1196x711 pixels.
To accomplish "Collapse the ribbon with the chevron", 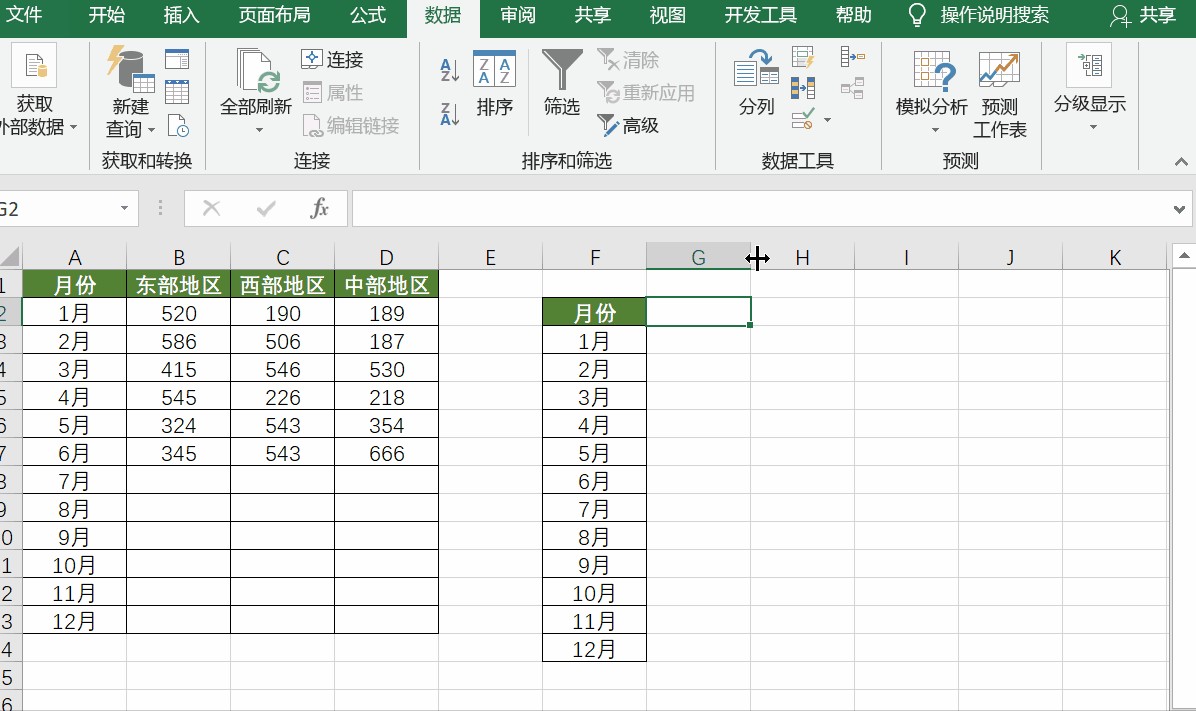I will (x=1181, y=162).
